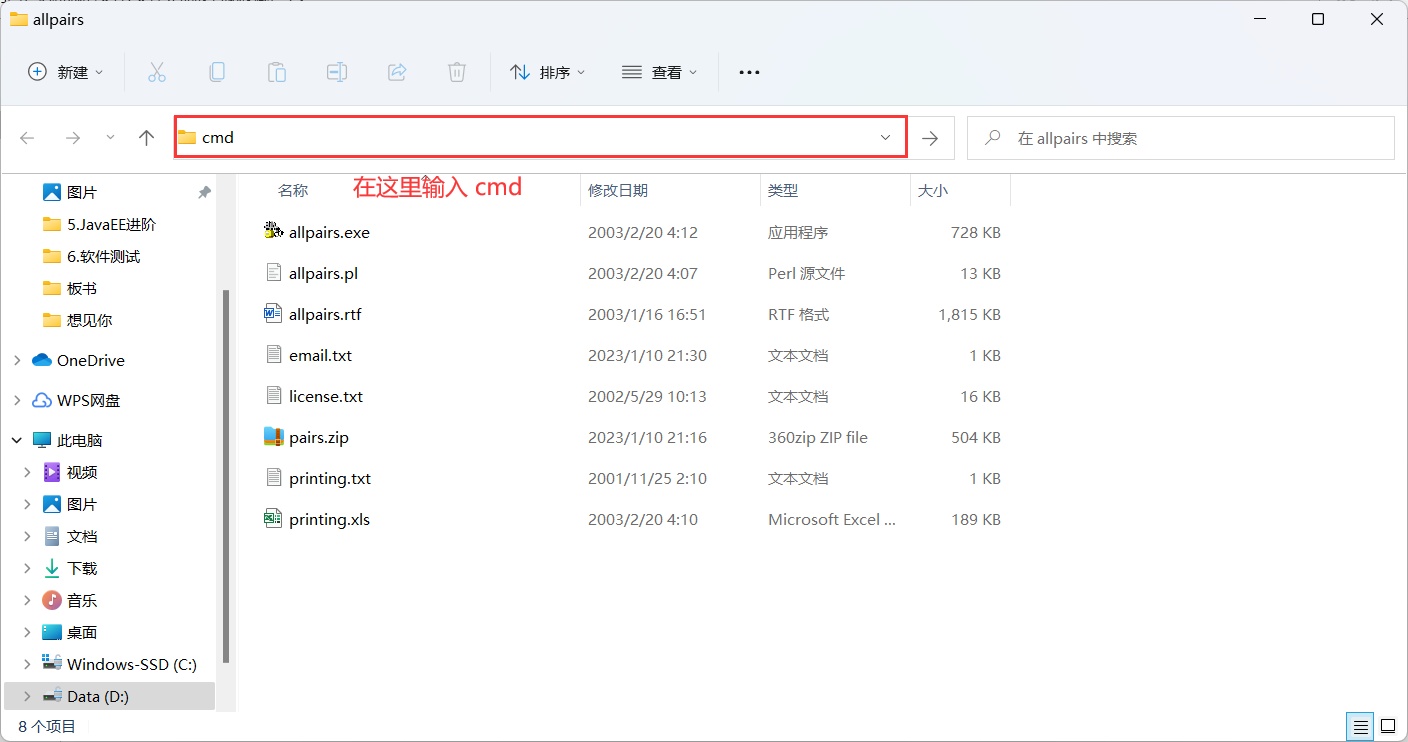
Task: Click the Cut scissors icon
Action: pos(157,72)
